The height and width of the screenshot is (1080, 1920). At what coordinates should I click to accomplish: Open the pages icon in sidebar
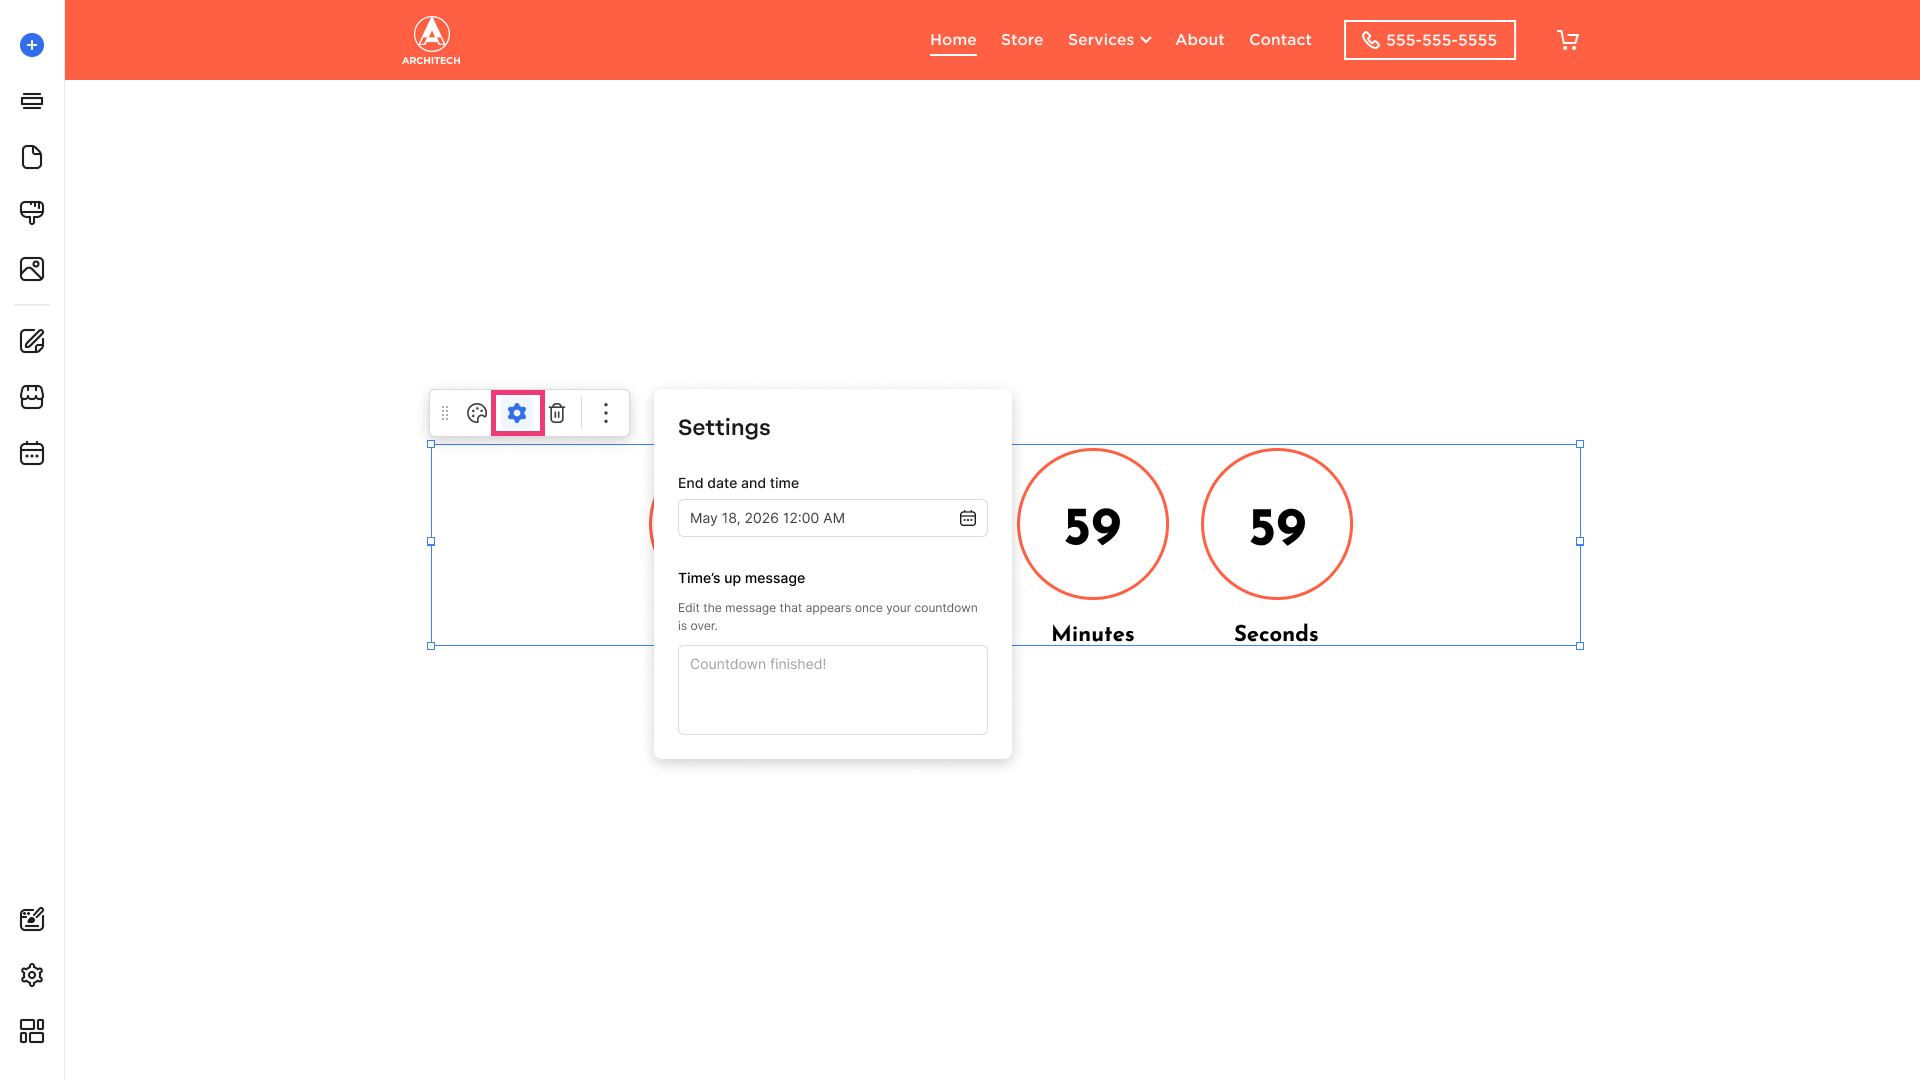tap(32, 157)
